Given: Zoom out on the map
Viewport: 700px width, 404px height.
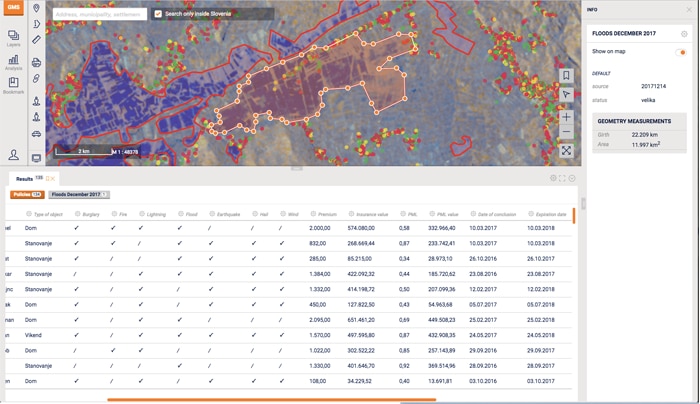Looking at the screenshot, I should [x=566, y=132].
